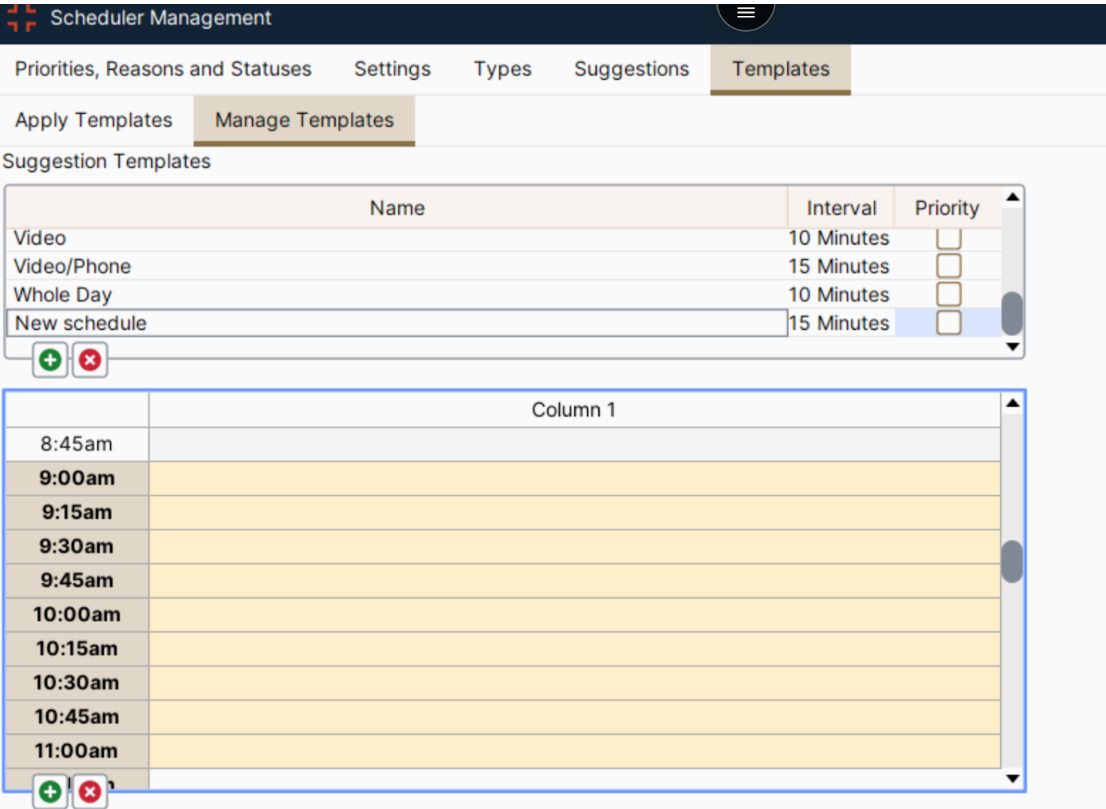1106x809 pixels.
Task: Open the hamburger menu at top
Action: [x=745, y=13]
